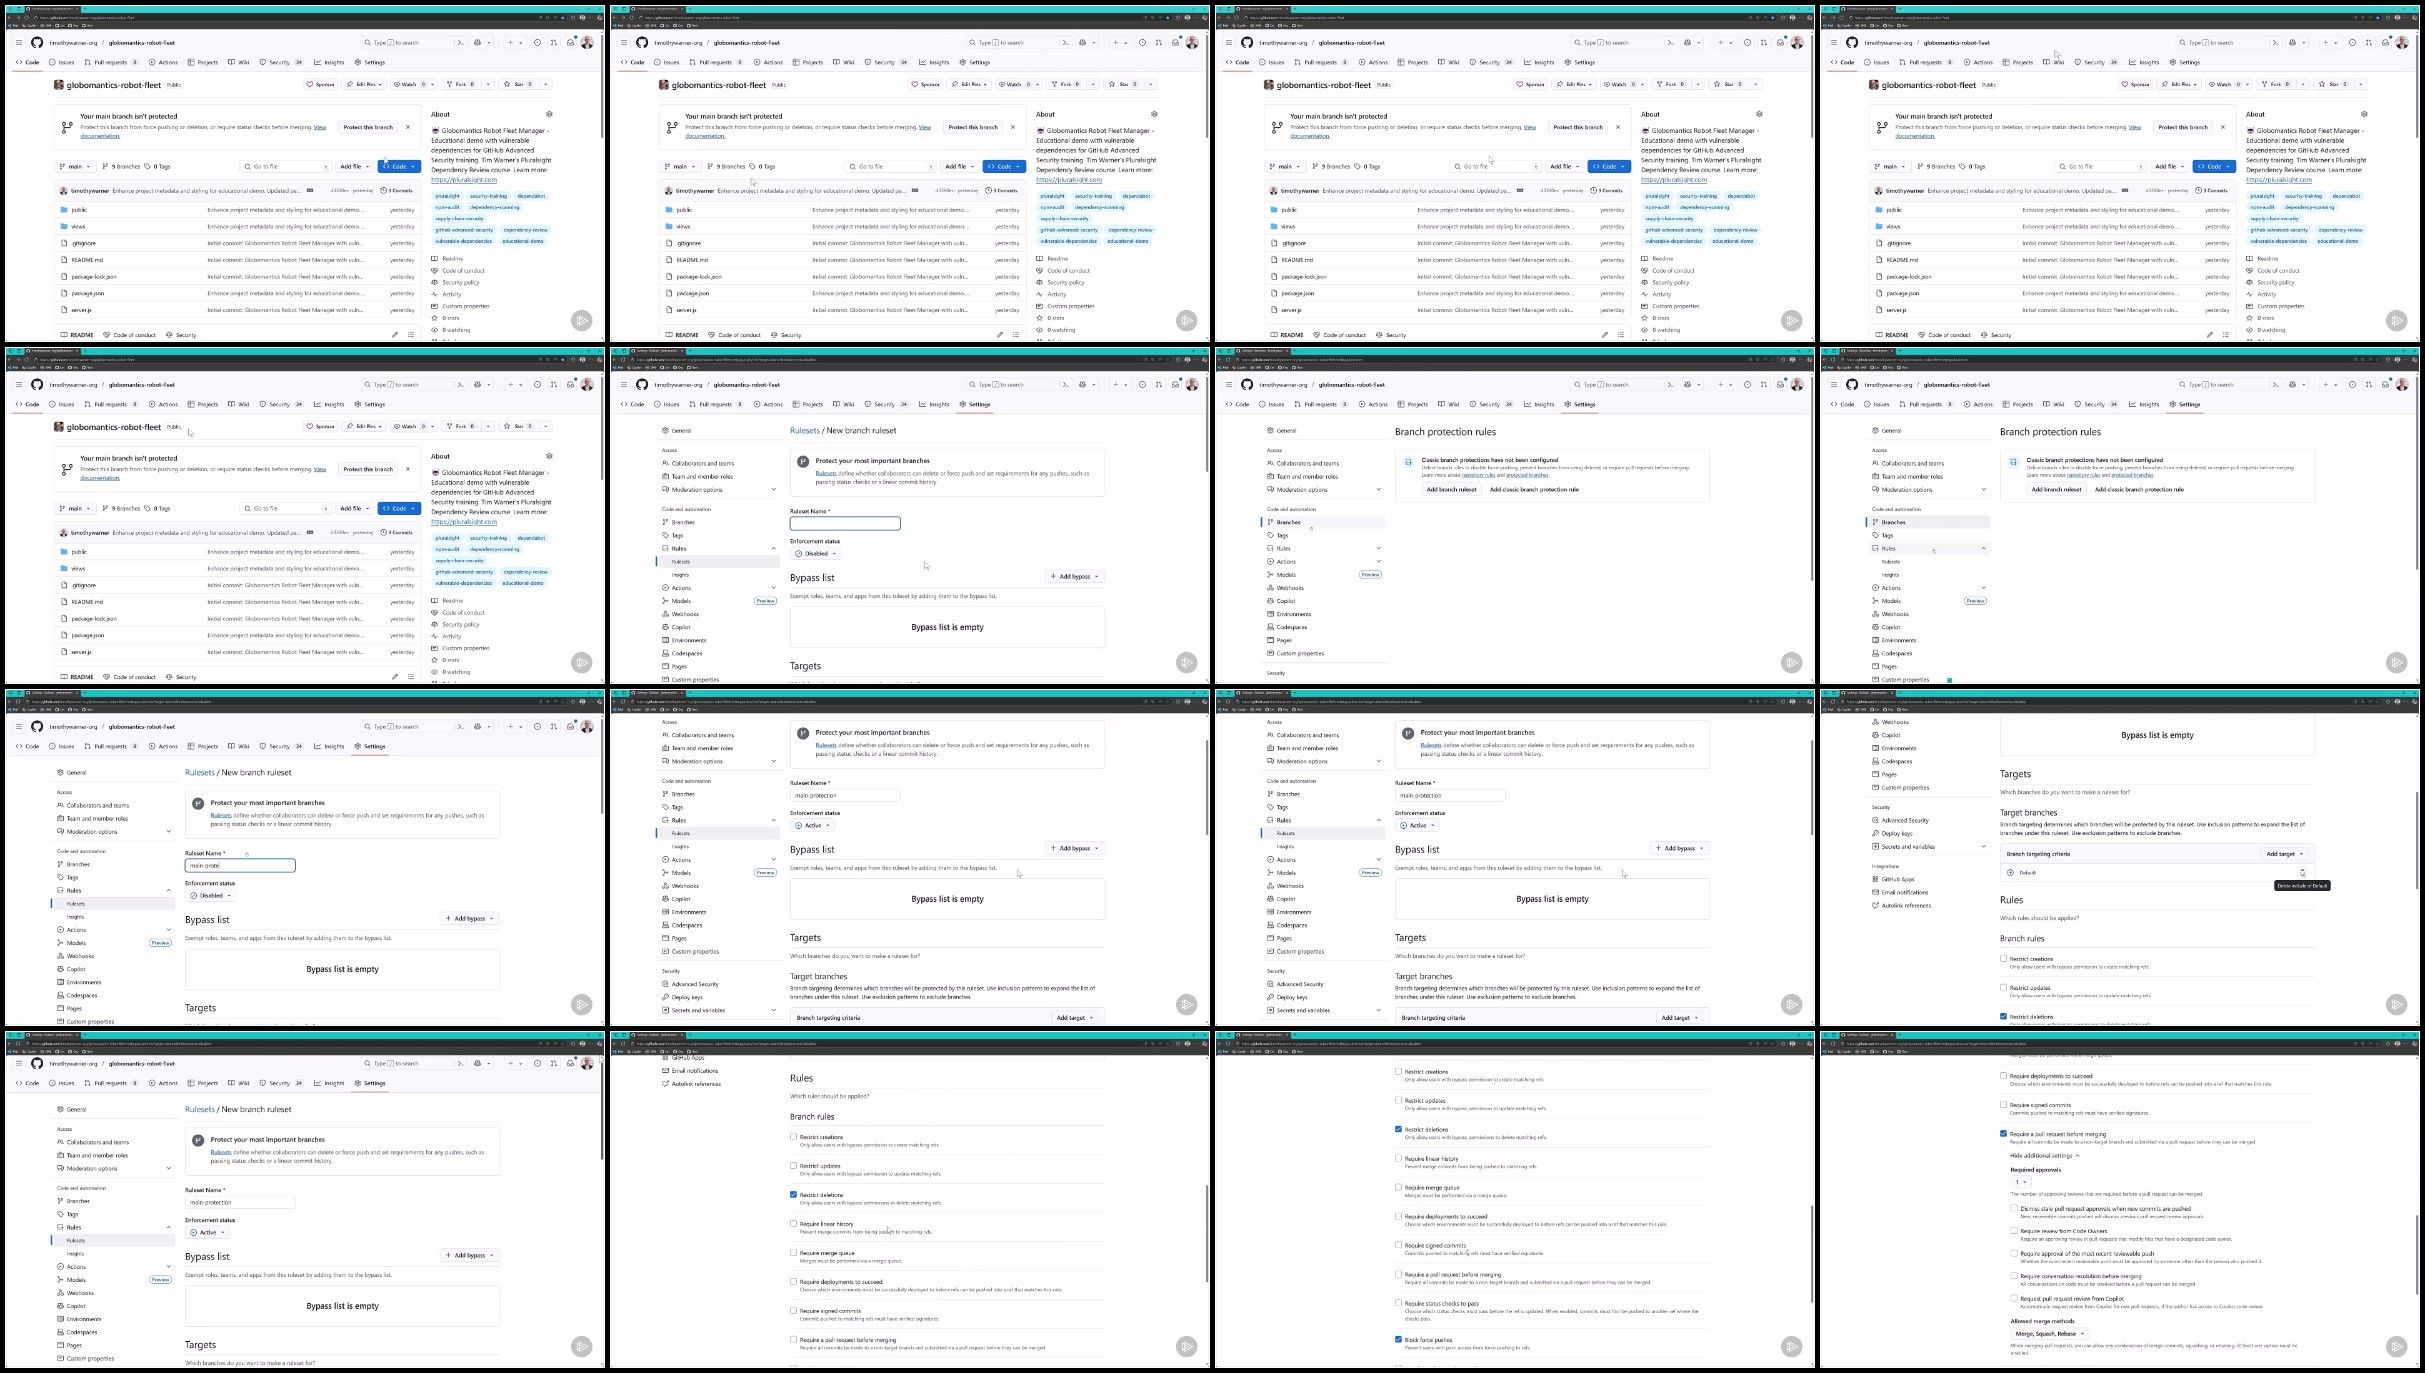The image size is (2425, 1373).
Task: Open the Allowed merge methods dropdown
Action: coord(2049,1333)
